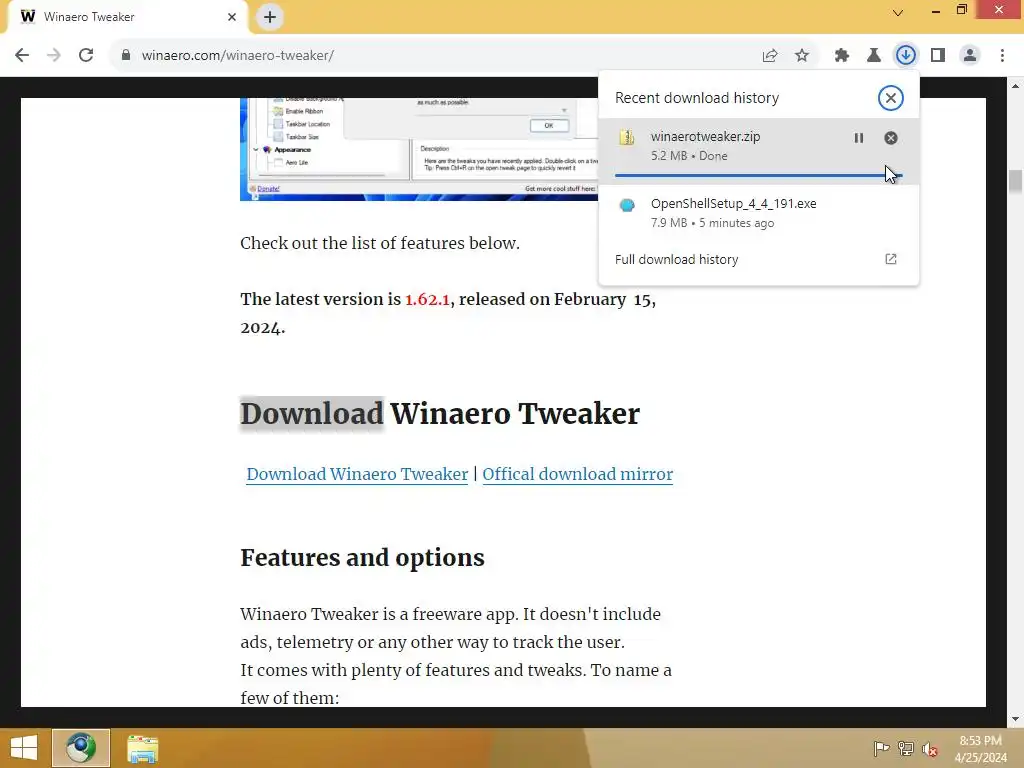The width and height of the screenshot is (1024, 768).
Task: Click scrollbar up arrow
Action: pos(1015,86)
